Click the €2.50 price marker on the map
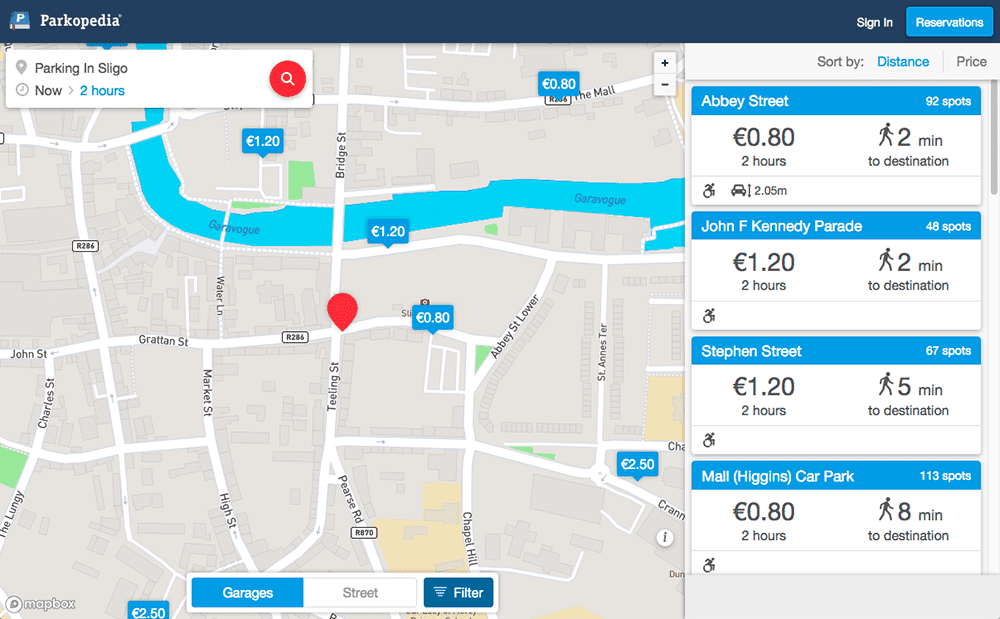Viewport: 1000px width, 619px height. 637,464
